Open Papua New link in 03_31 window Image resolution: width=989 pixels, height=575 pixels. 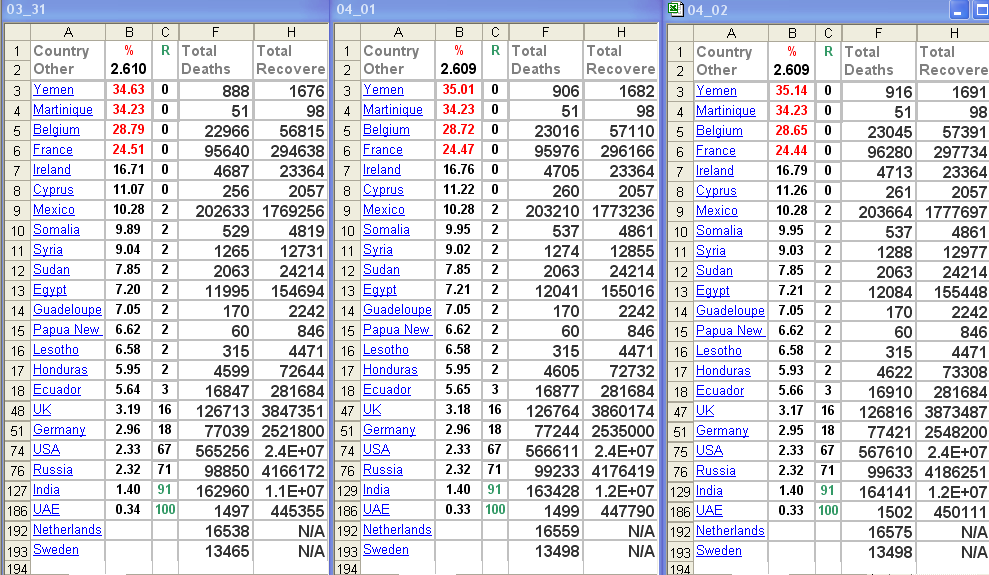click(66, 329)
